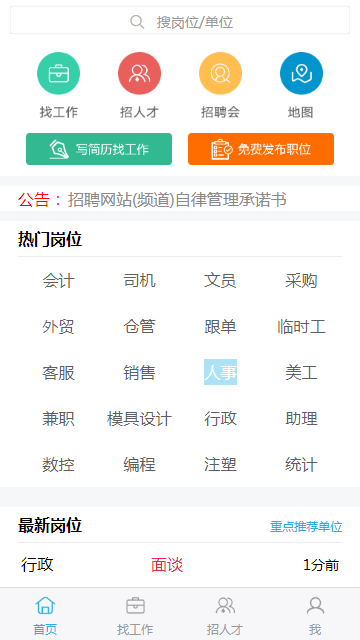The height and width of the screenshot is (640, 360).
Task: Open the 兼职 position link
Action: tap(58, 419)
